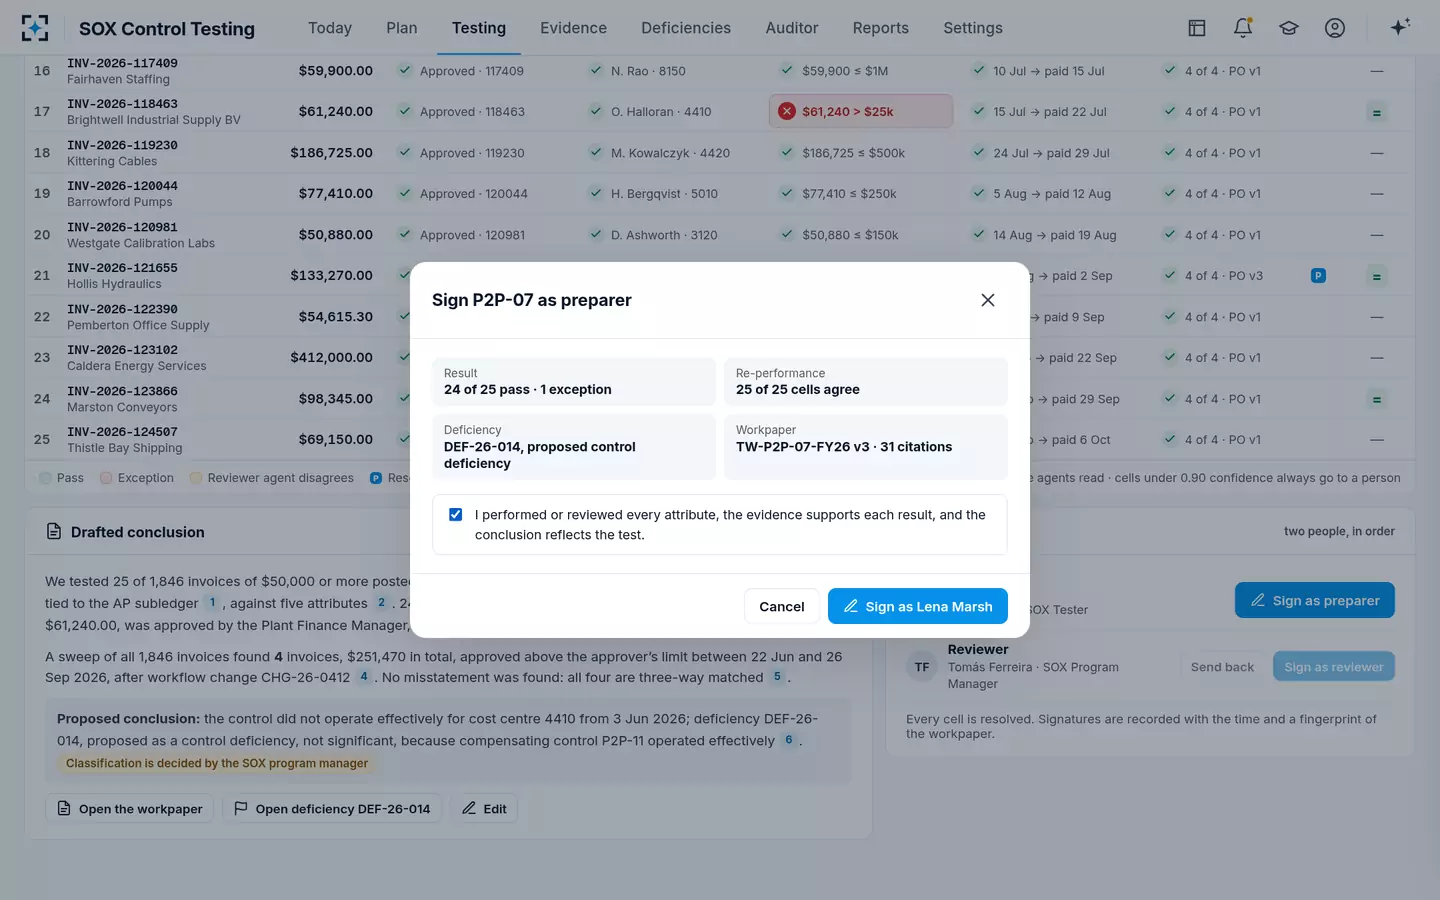Viewport: 1440px width, 900px height.
Task: Click the SOX Control Testing logo icon
Action: pyautogui.click(x=35, y=28)
